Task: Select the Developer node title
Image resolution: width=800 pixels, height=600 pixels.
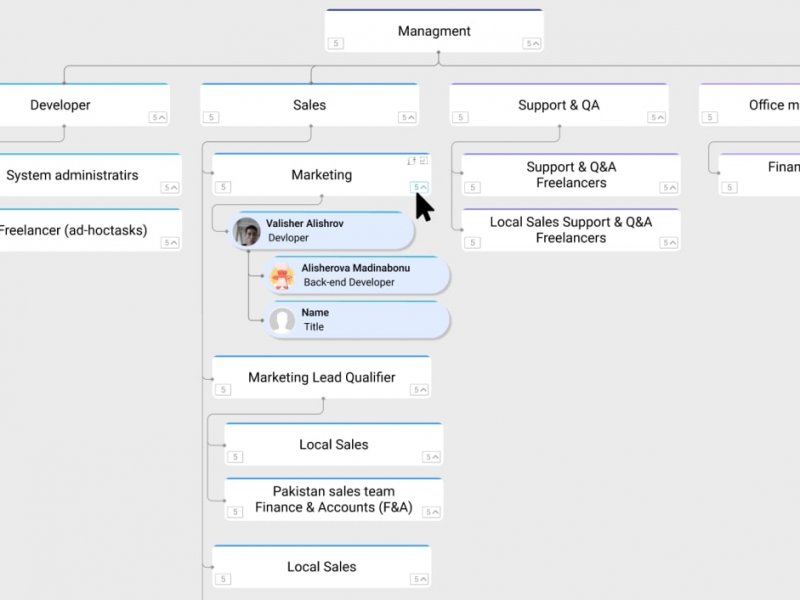Action: click(x=60, y=105)
